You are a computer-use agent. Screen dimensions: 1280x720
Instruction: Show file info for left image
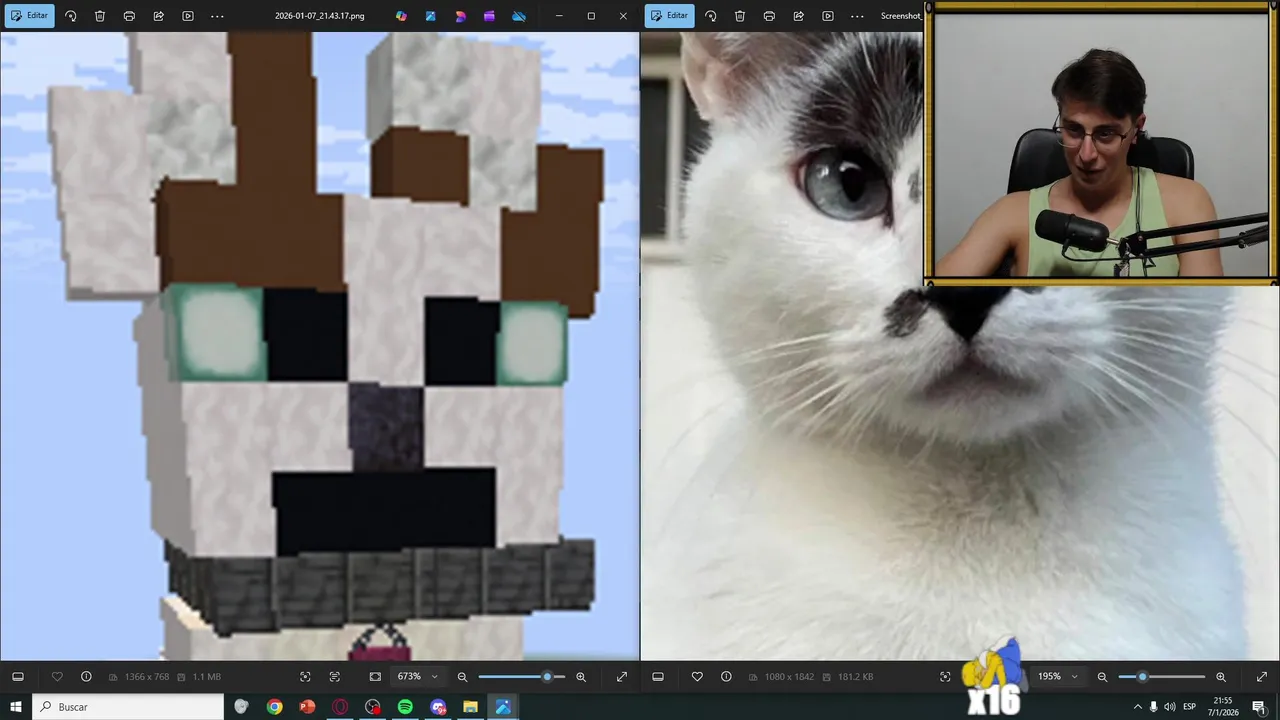86,677
